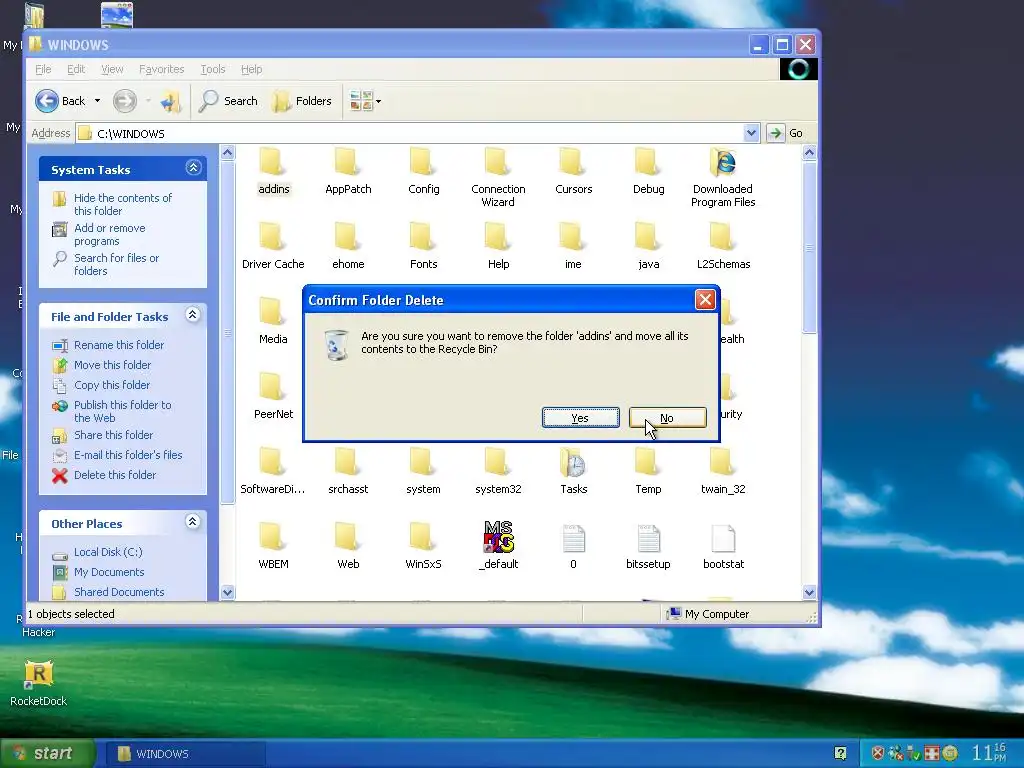Open the Views toolbar icon
The image size is (1024, 768).
point(361,101)
